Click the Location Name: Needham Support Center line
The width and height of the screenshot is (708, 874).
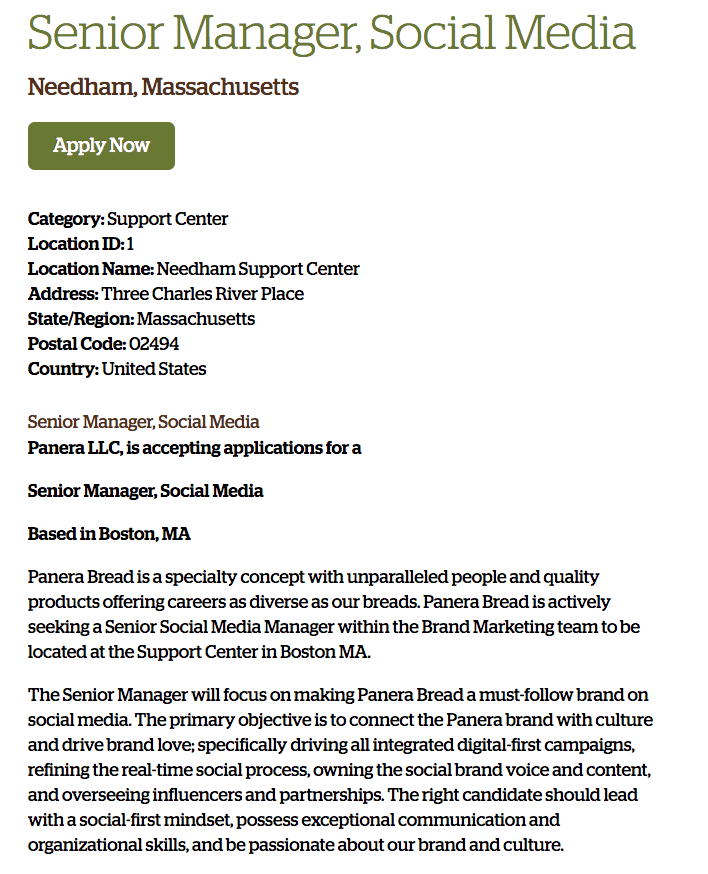pyautogui.click(x=193, y=269)
